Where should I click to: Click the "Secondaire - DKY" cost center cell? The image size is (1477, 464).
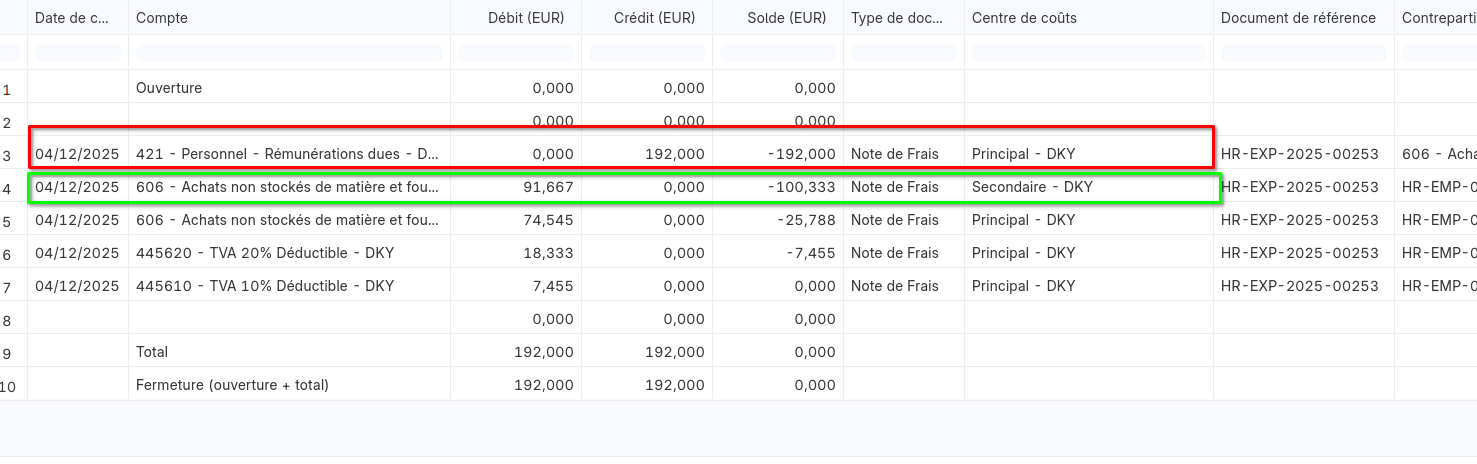coord(1032,187)
